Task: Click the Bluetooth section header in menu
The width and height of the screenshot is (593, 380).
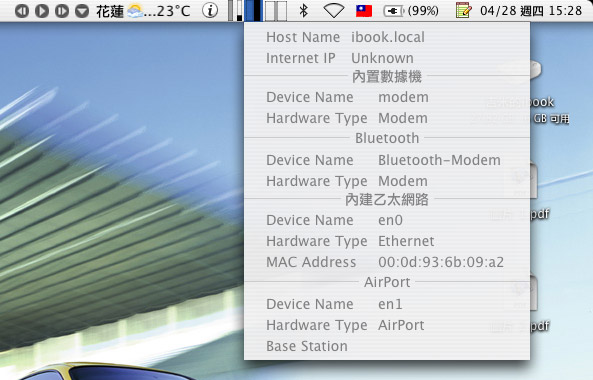Action: click(x=387, y=138)
